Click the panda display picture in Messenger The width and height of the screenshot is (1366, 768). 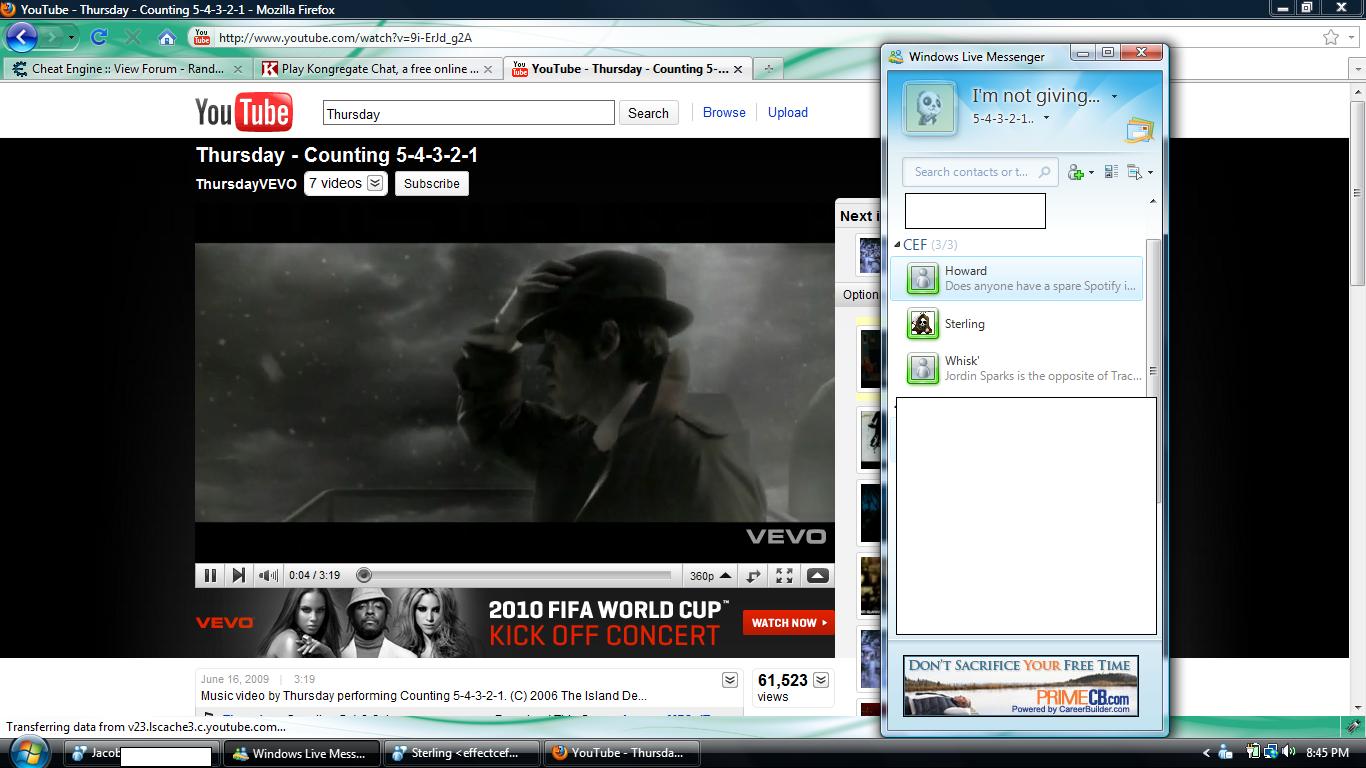[930, 107]
